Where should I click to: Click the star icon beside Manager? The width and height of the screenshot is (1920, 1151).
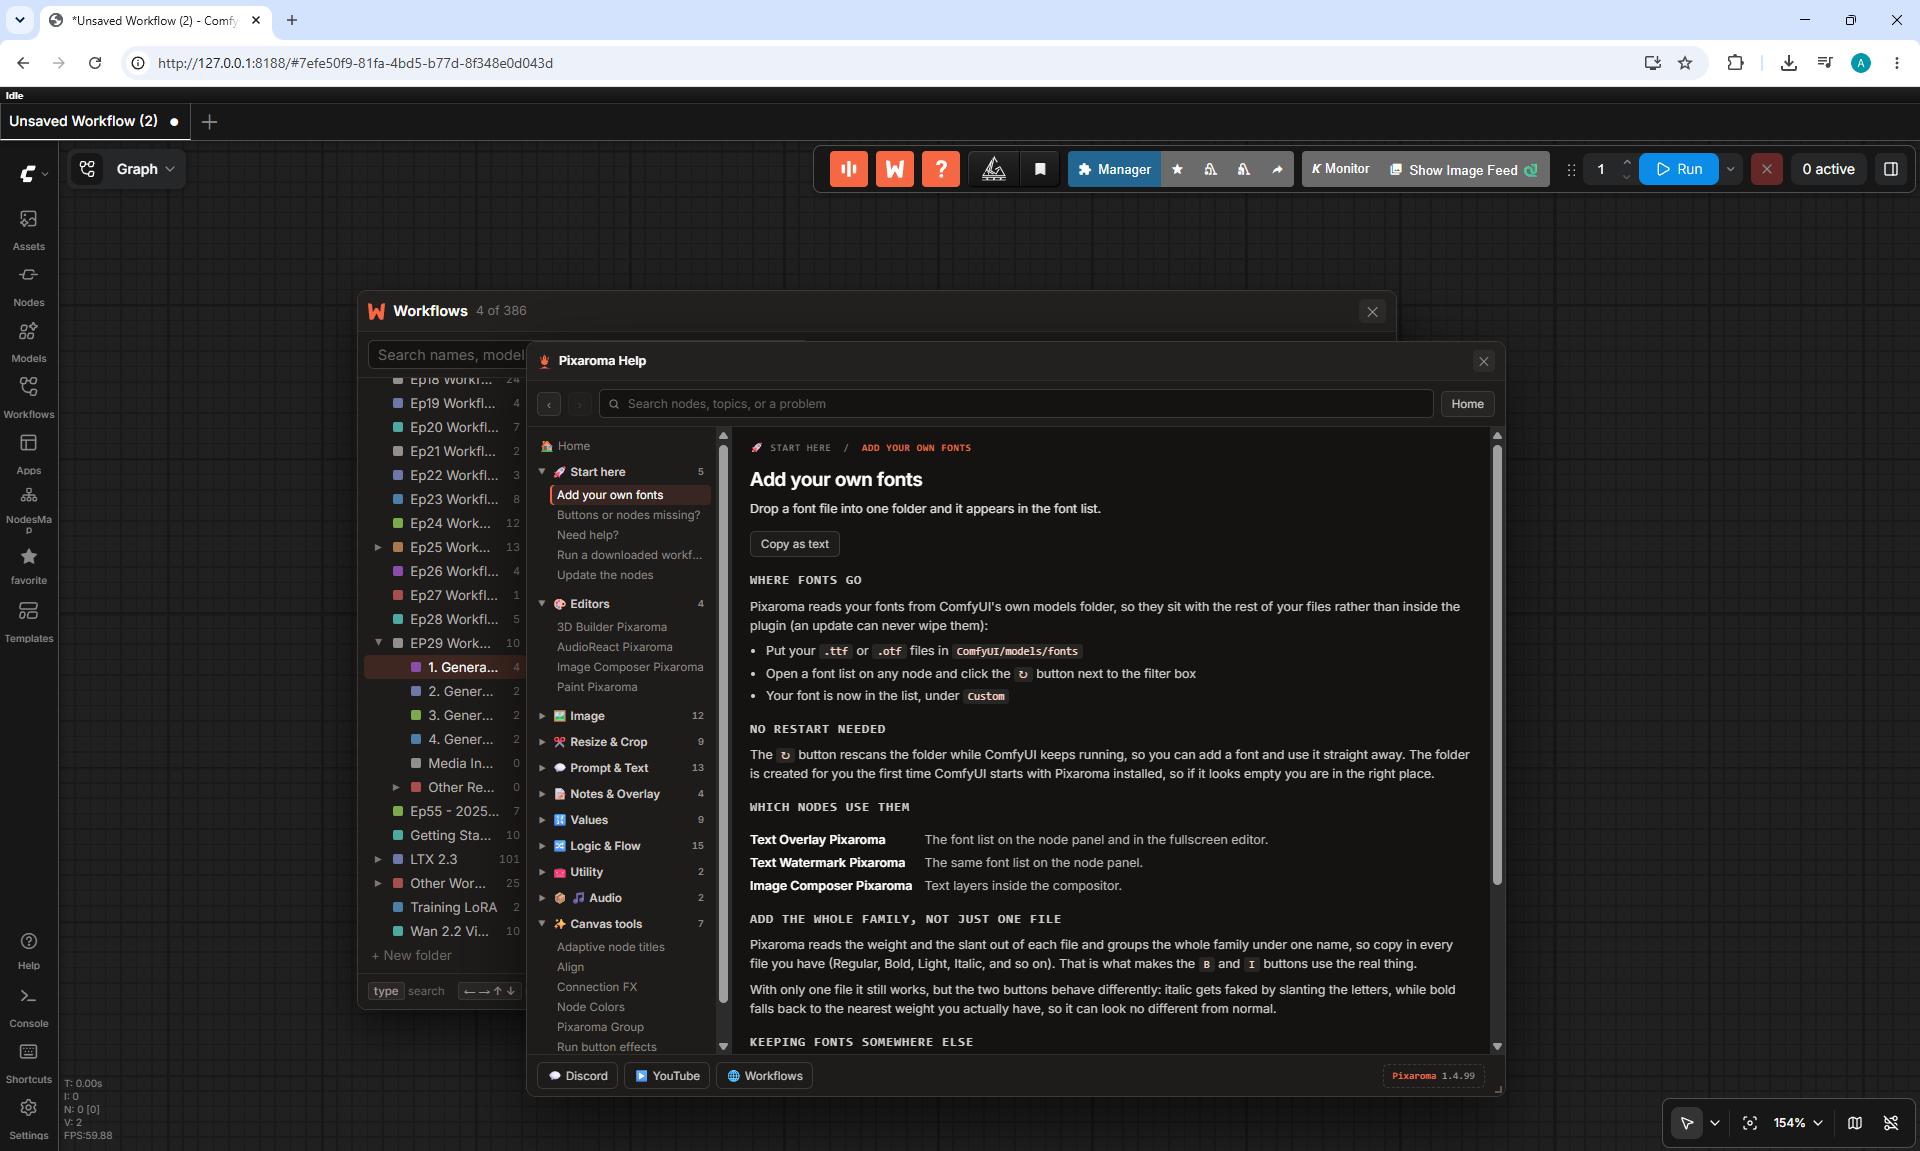point(1177,169)
